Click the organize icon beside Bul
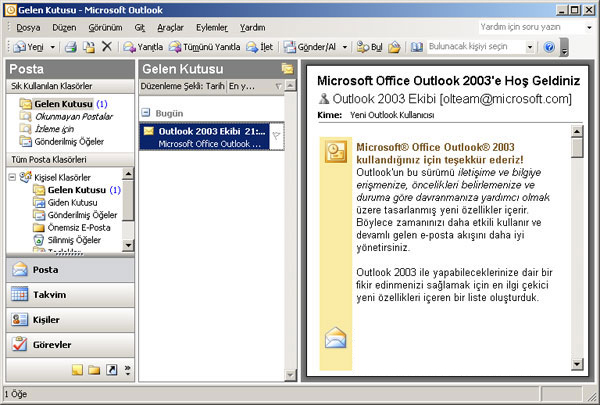Image resolution: width=600 pixels, height=405 pixels. coord(394,47)
